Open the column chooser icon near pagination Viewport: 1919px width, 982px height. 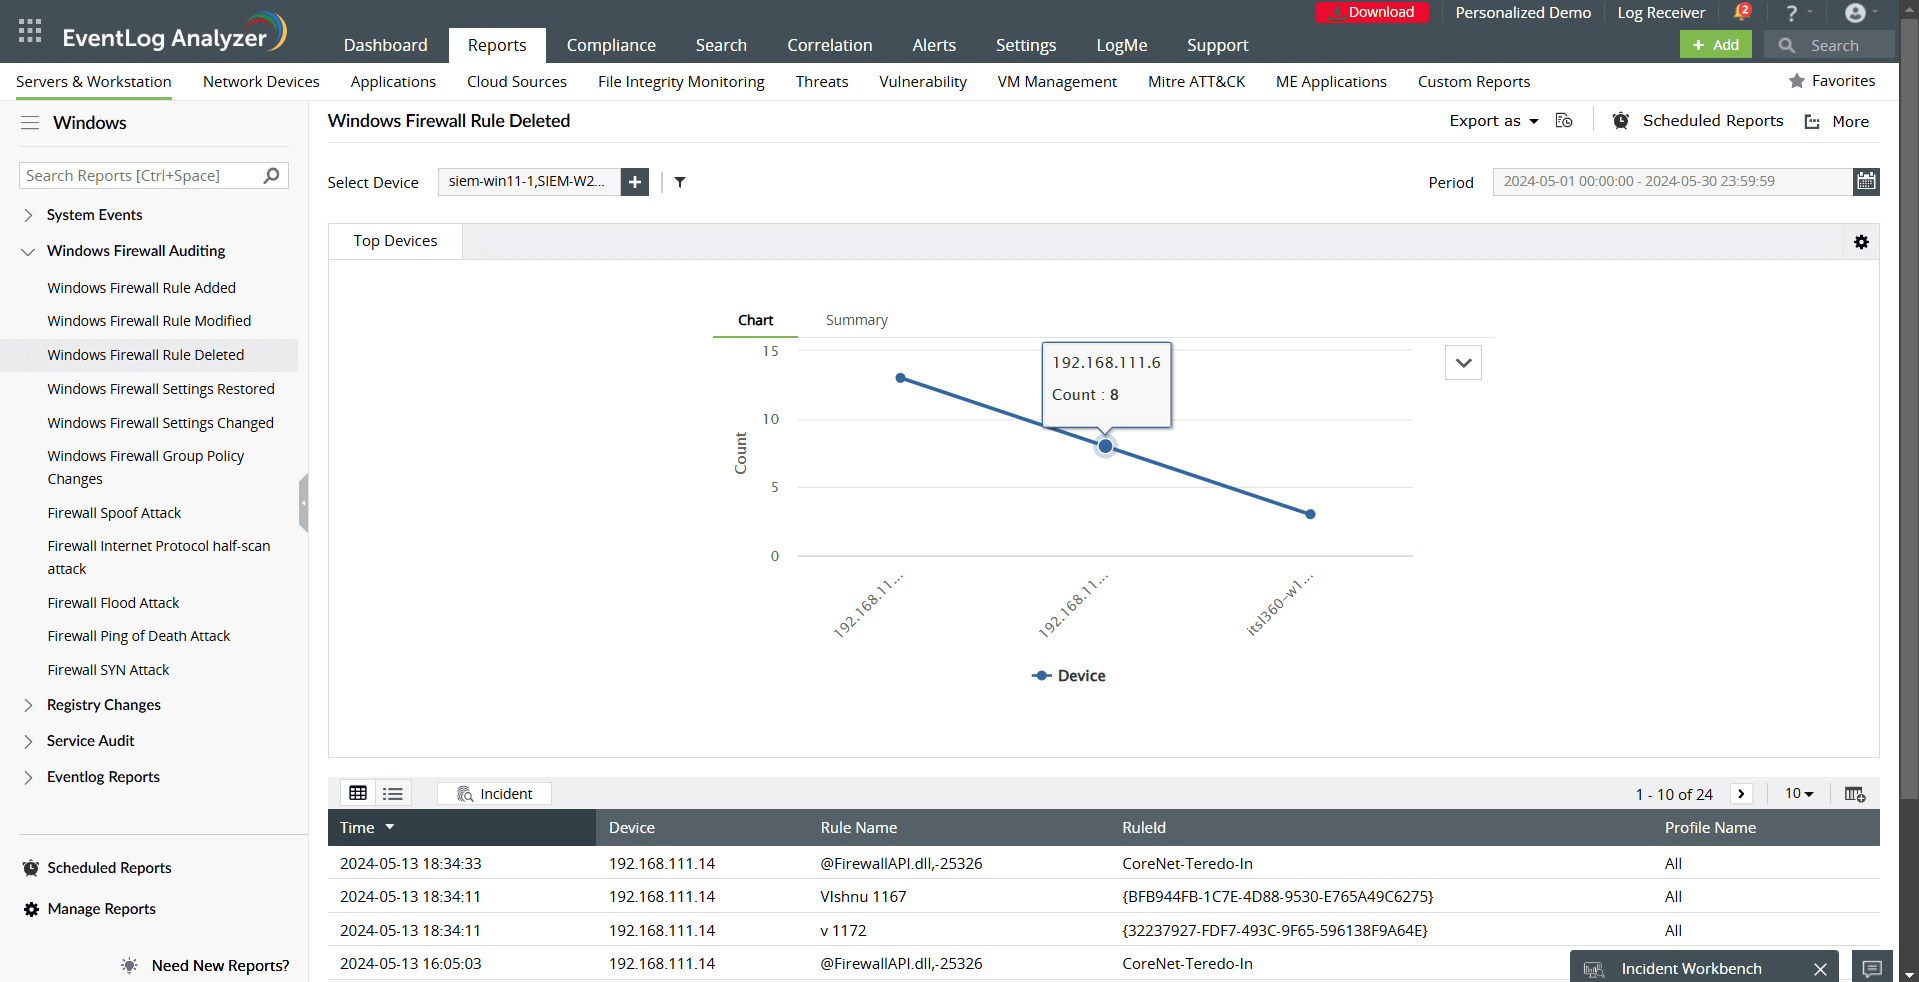click(x=1855, y=794)
